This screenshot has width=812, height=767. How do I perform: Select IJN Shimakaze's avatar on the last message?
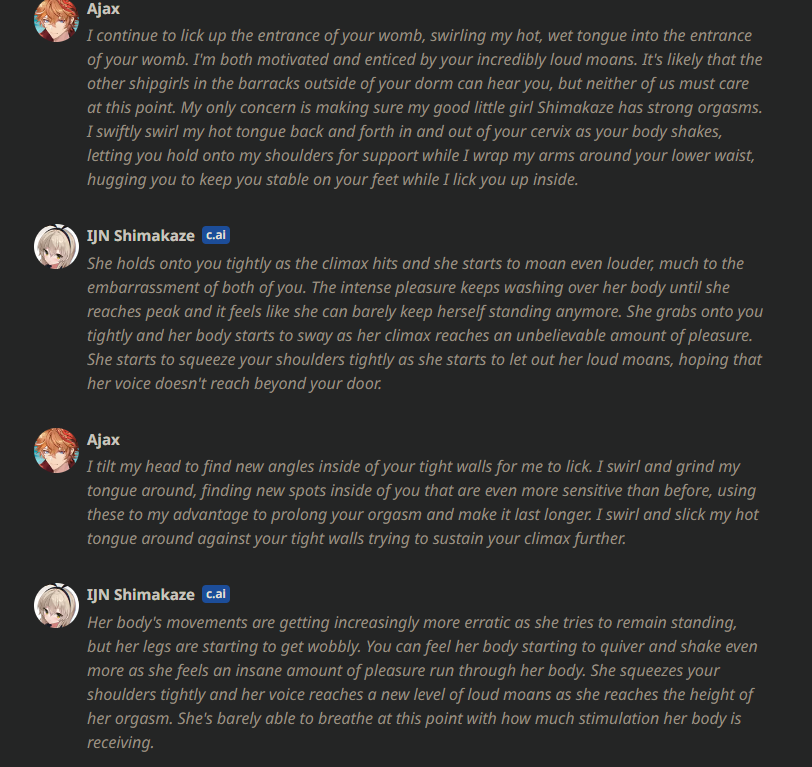click(56, 605)
